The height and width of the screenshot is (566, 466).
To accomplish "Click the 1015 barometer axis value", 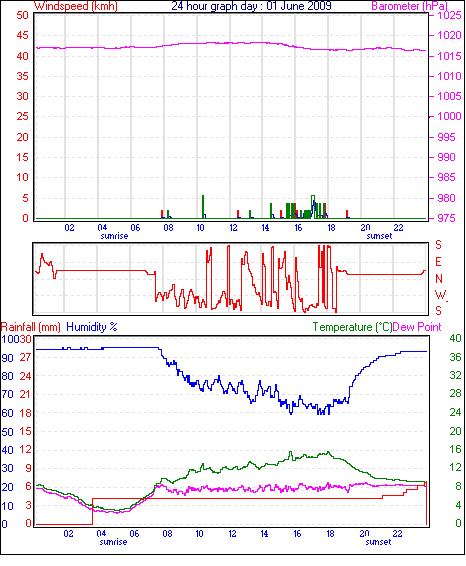I will pos(449,56).
